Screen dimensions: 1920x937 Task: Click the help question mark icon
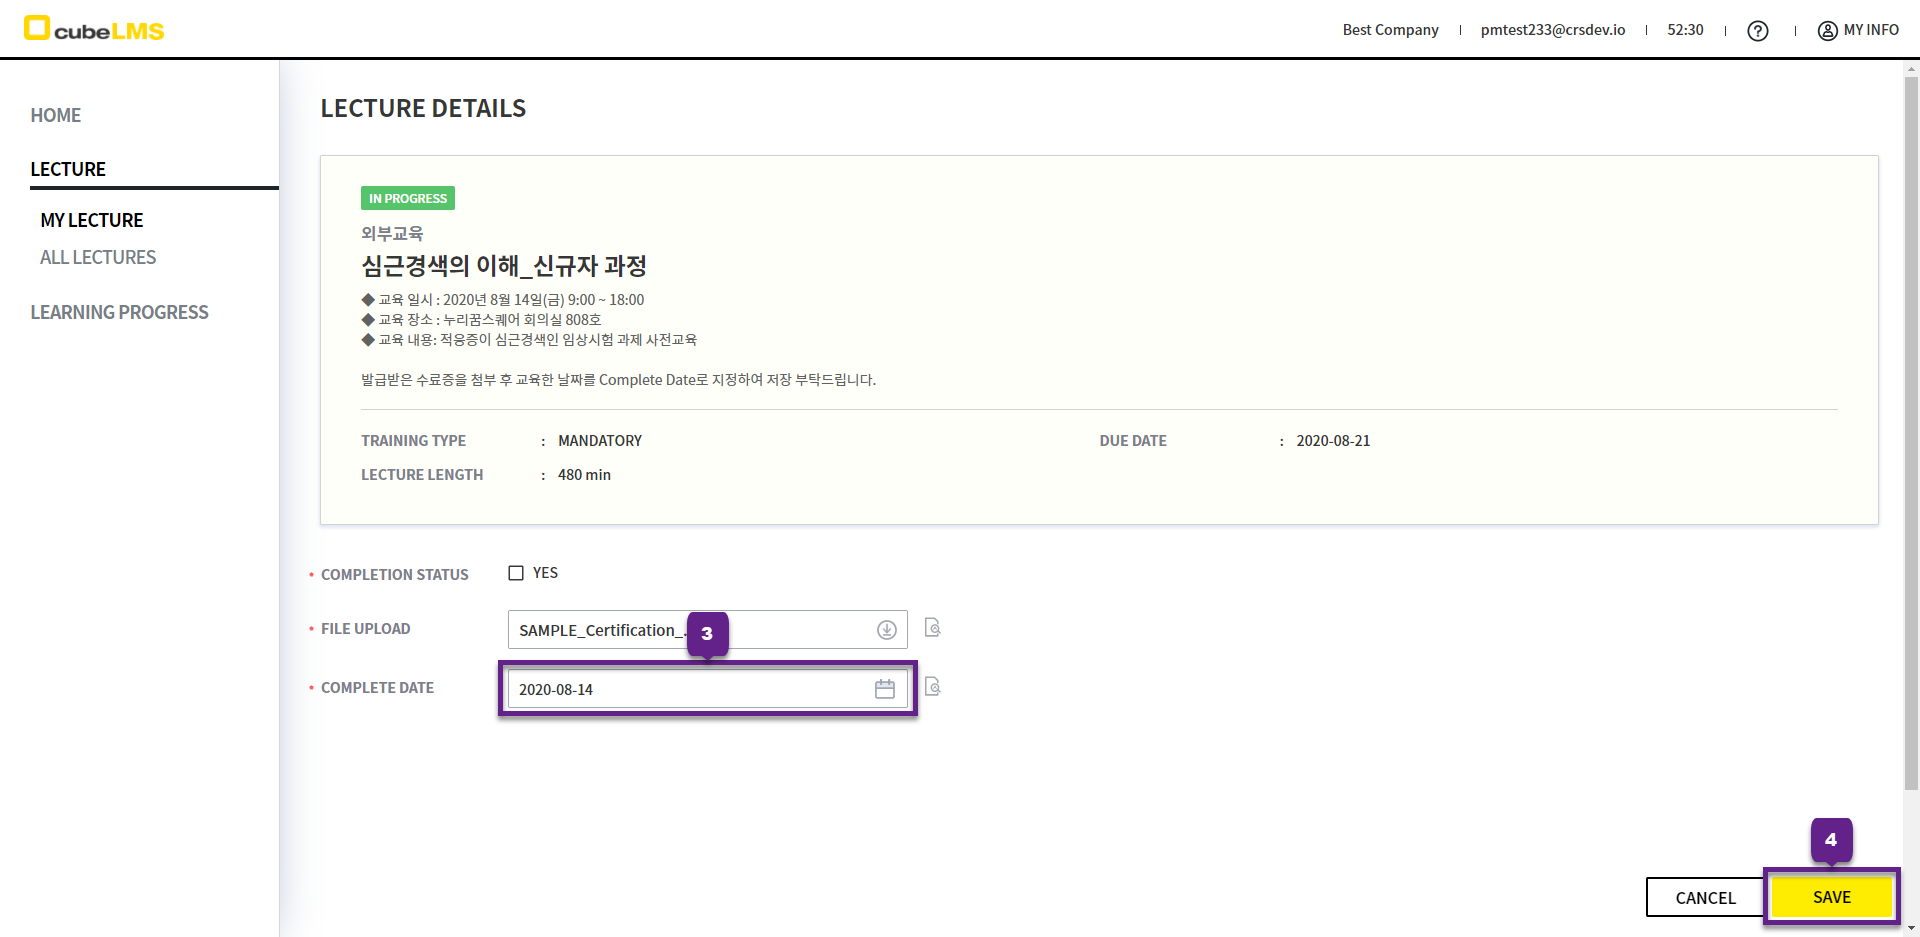[1757, 31]
